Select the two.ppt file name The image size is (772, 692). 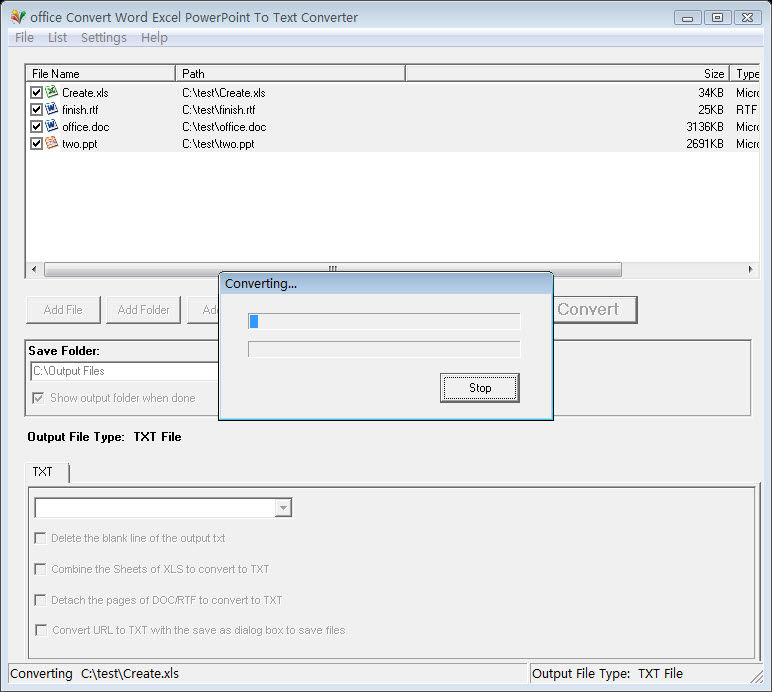[x=80, y=144]
